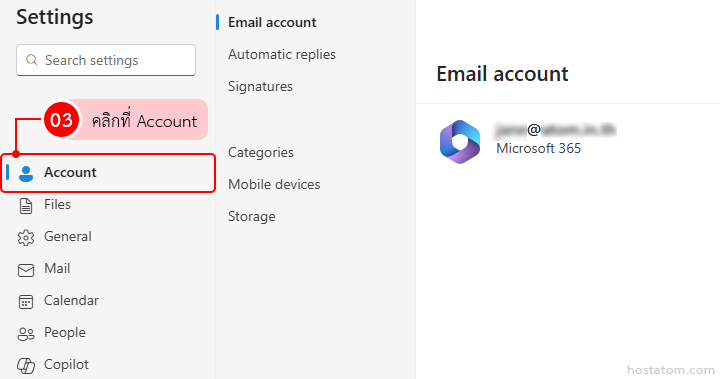The image size is (720, 379).
Task: Click the Email account page heading
Action: [502, 74]
